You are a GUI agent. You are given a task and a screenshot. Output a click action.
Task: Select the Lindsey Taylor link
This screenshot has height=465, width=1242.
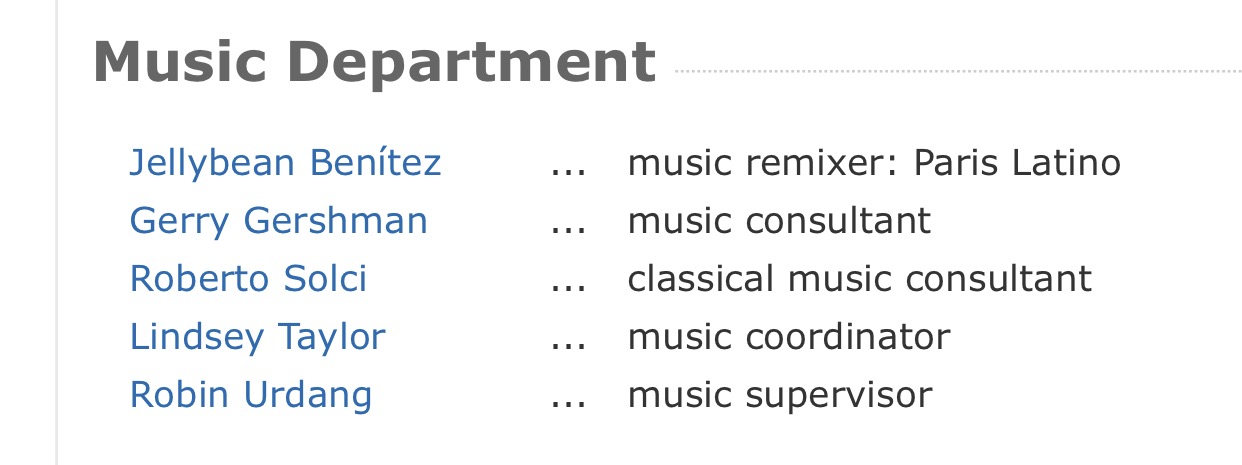pos(257,337)
